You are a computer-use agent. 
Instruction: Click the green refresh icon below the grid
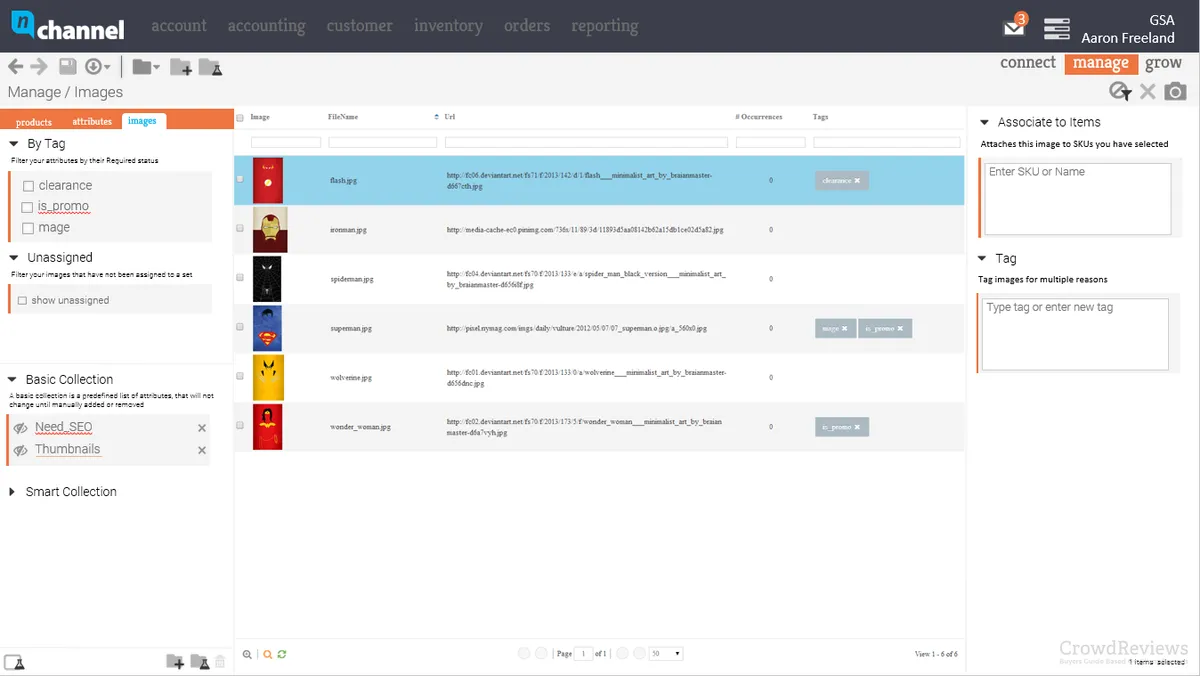[x=282, y=654]
